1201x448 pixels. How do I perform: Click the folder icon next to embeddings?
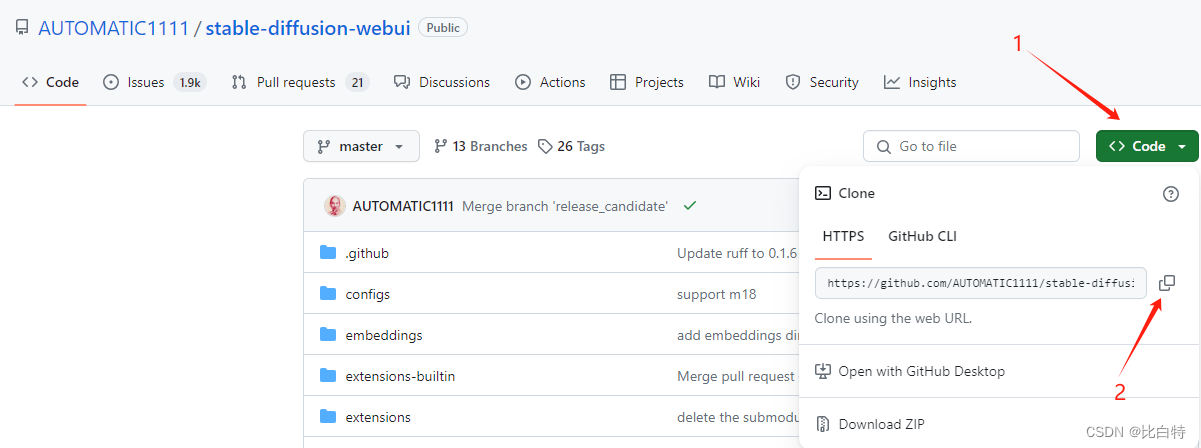[x=328, y=335]
